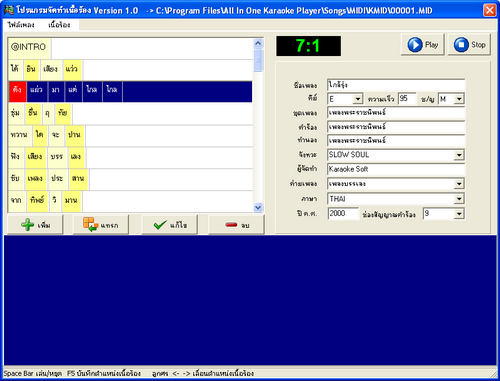Select the ปาน syllable cell
This screenshot has height=381, width=500.
74,135
